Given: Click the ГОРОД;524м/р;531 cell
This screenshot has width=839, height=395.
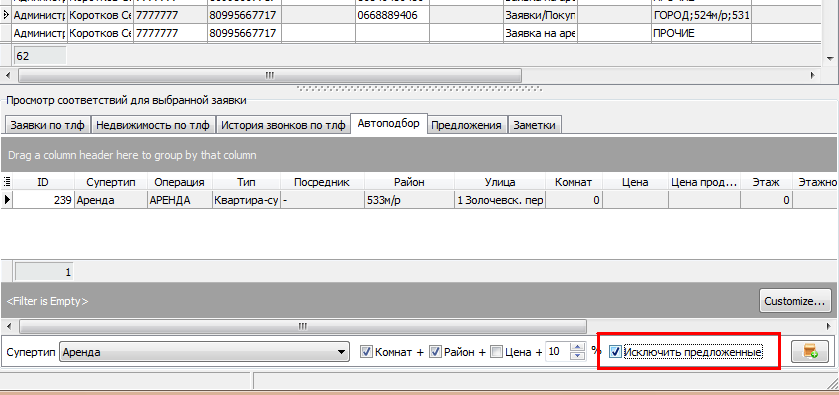Looking at the screenshot, I should click(701, 15).
